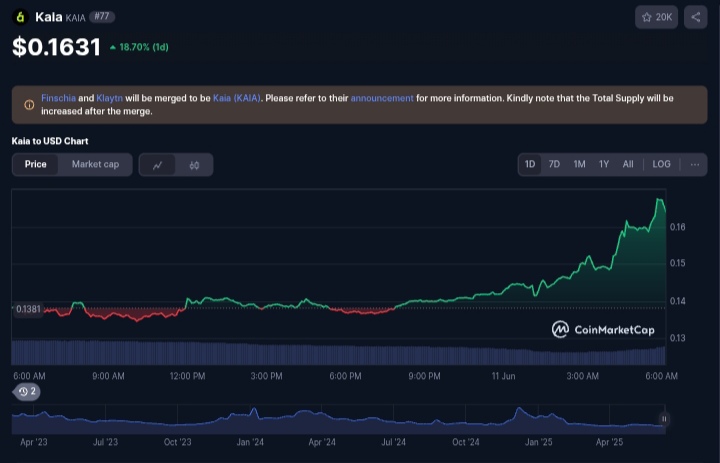Click the share icon button
This screenshot has width=720, height=463.
pyautogui.click(x=695, y=17)
